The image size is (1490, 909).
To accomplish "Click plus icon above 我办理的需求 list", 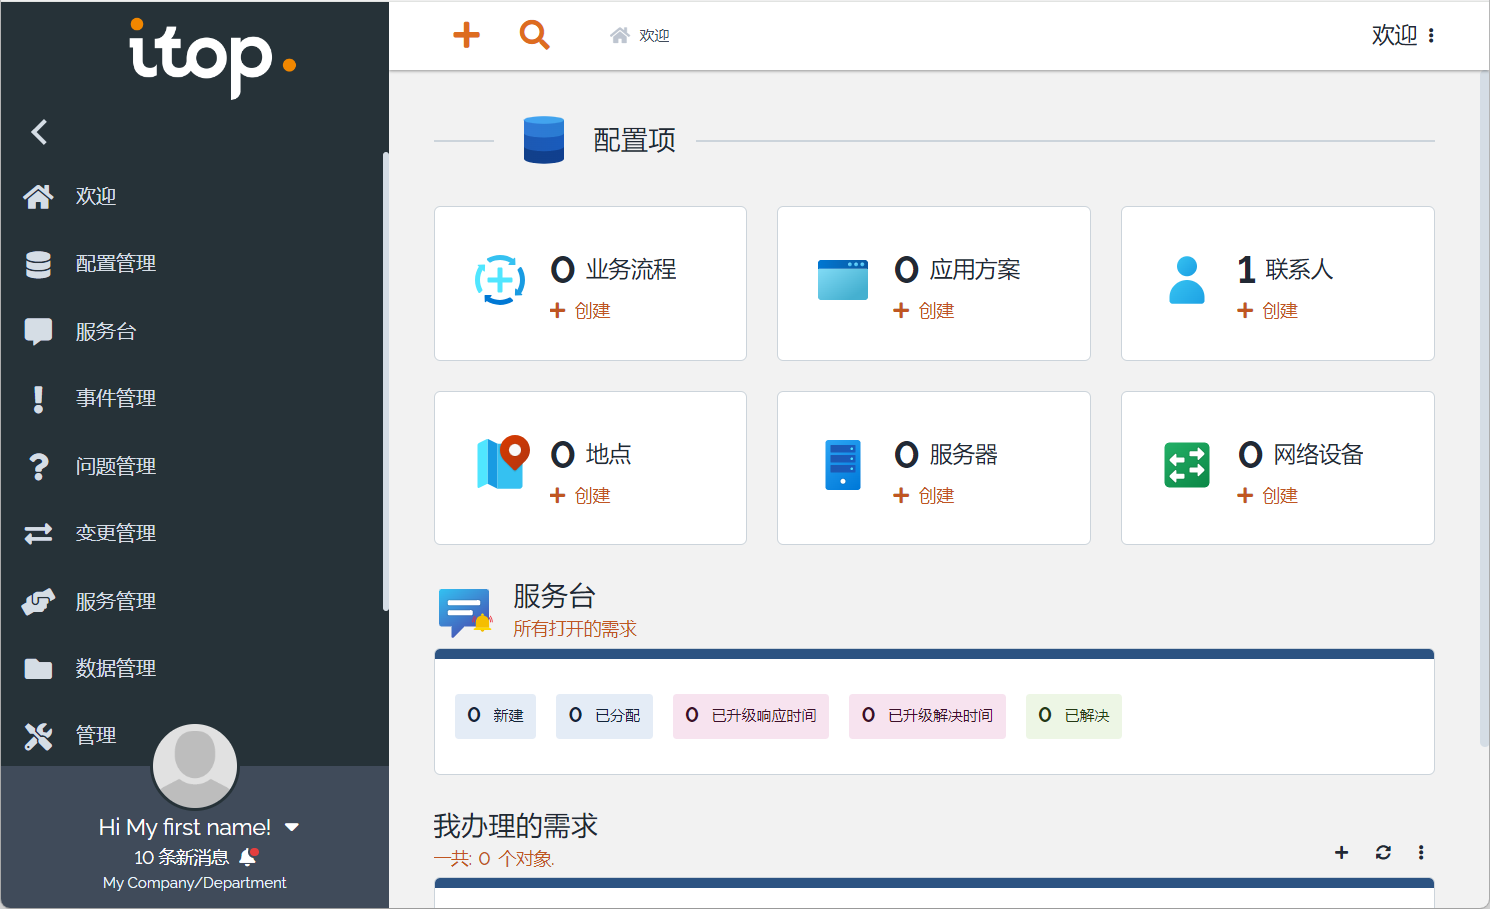I will tap(1341, 852).
